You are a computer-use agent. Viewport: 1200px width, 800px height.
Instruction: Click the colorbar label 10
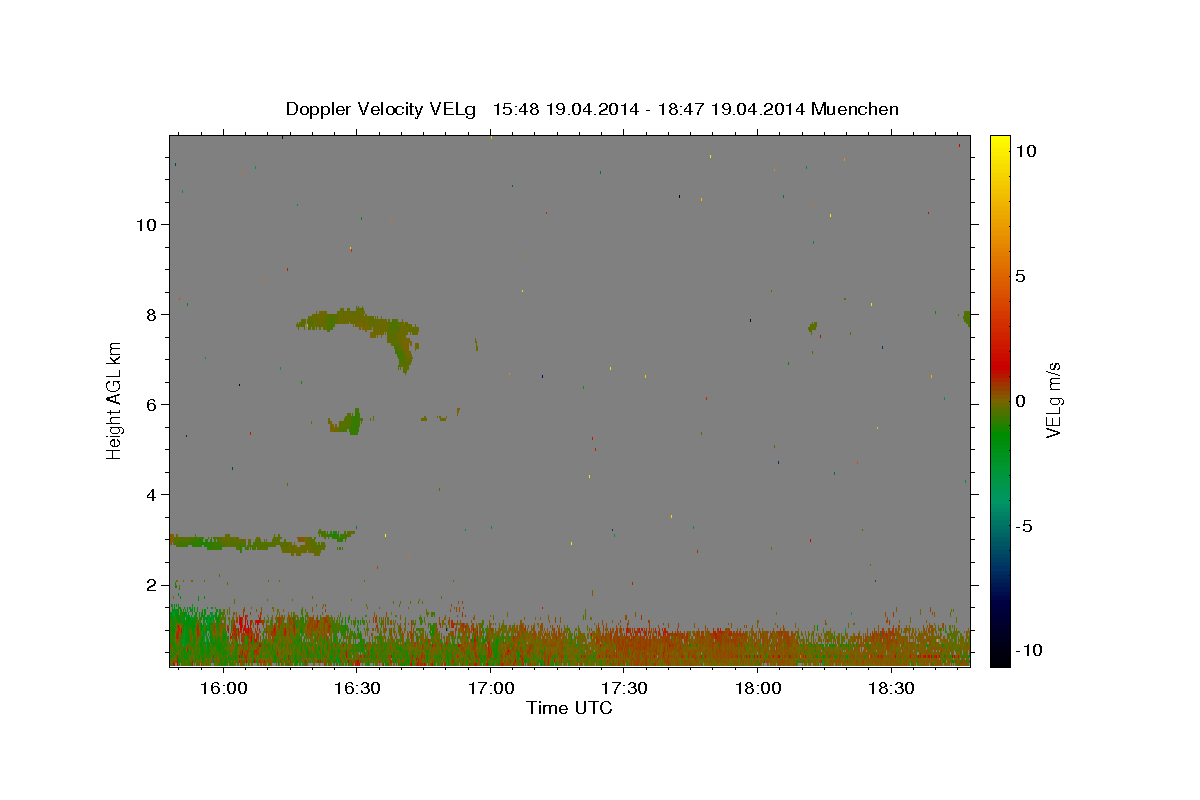pos(1025,151)
